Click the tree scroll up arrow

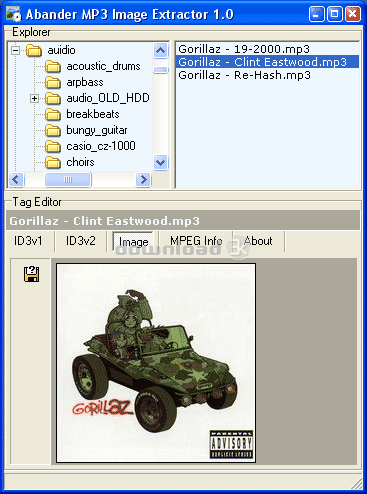pos(161,51)
